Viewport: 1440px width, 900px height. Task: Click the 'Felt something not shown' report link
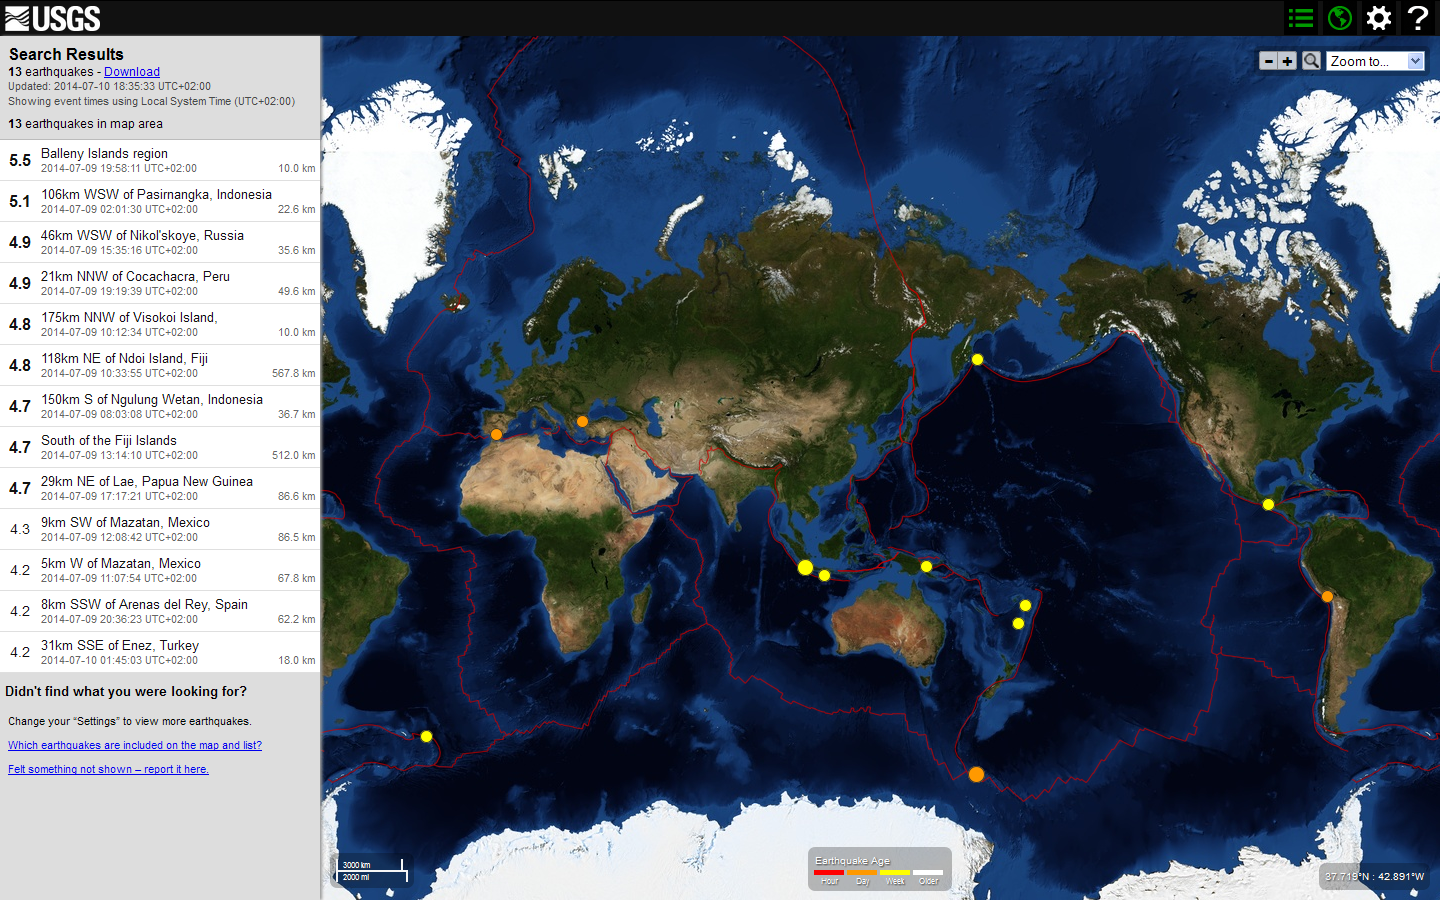coord(108,769)
